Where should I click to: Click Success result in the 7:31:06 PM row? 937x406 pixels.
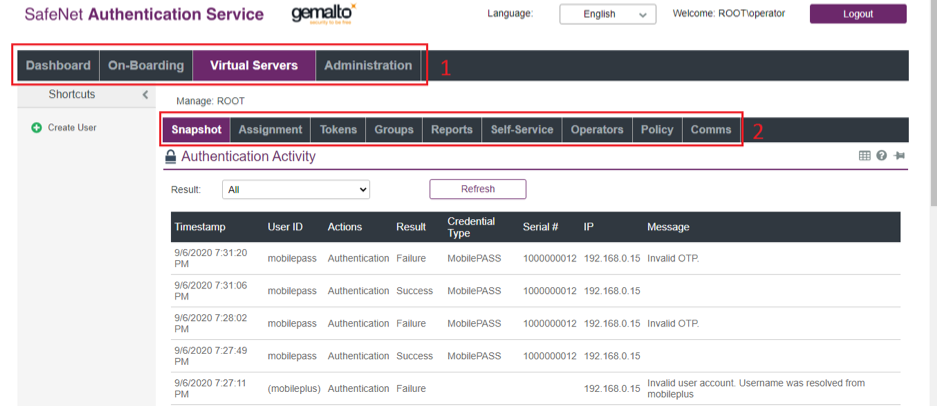[x=414, y=291]
